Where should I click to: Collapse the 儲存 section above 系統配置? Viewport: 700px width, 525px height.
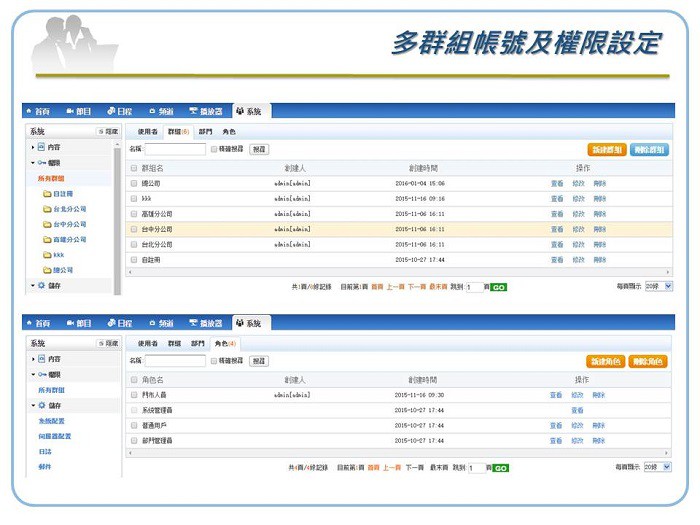(x=33, y=405)
